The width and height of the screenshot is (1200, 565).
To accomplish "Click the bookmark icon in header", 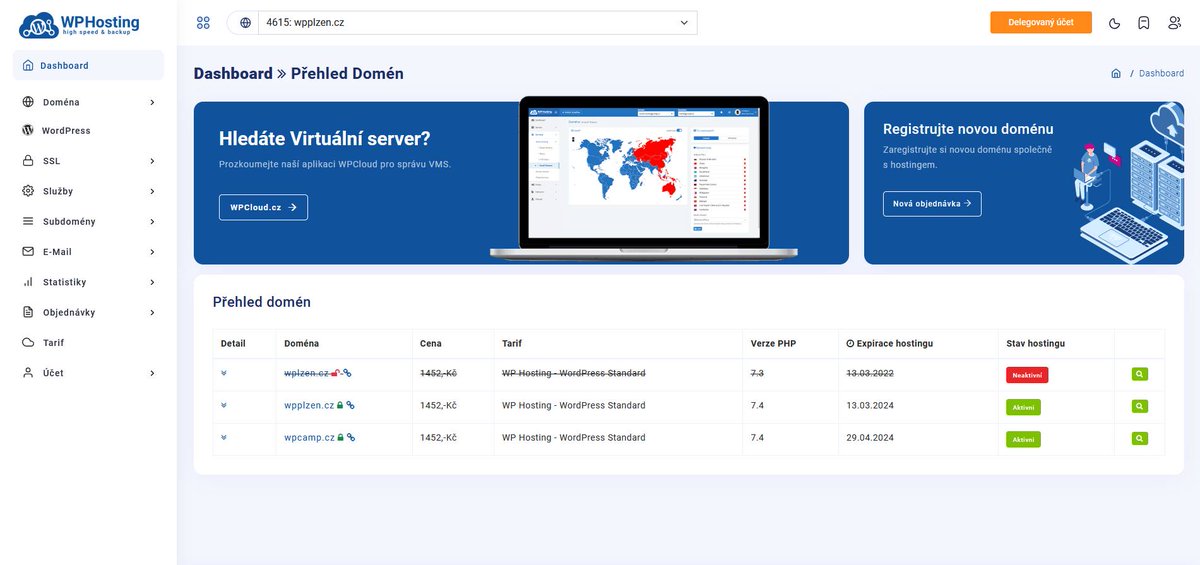I will (x=1144, y=22).
